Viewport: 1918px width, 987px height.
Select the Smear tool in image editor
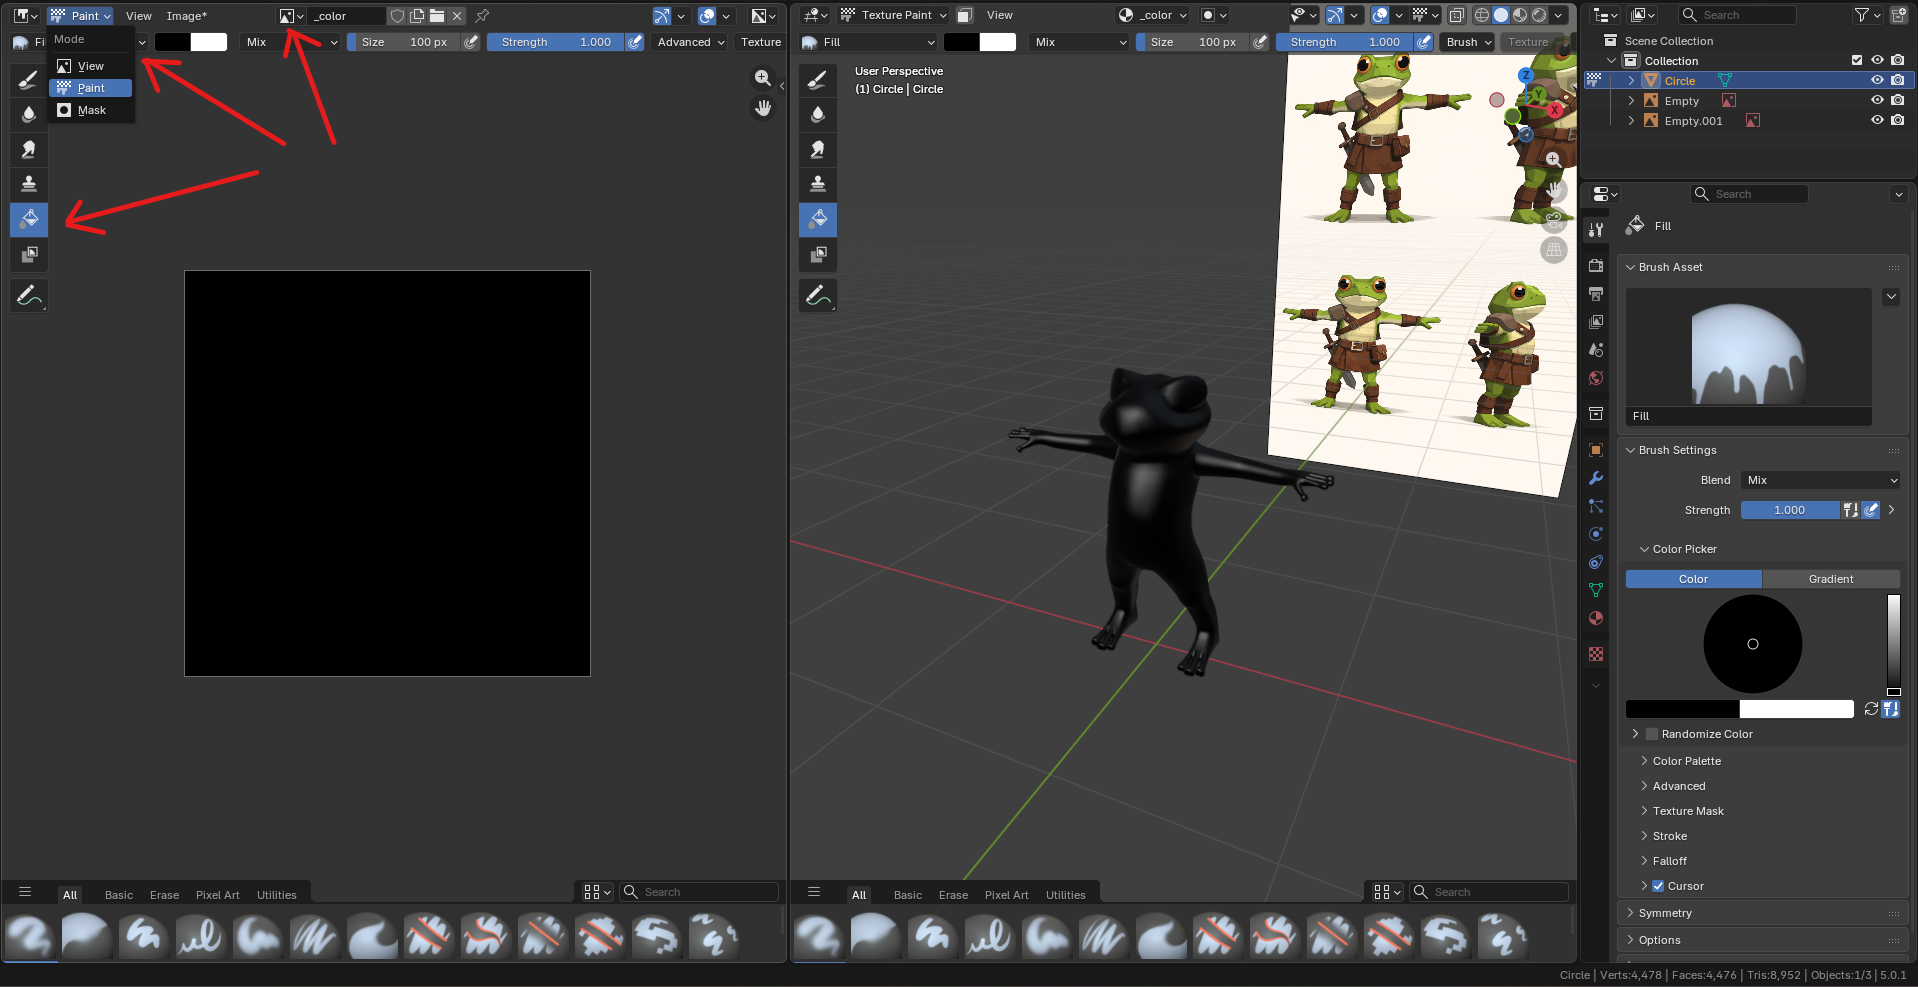point(29,149)
